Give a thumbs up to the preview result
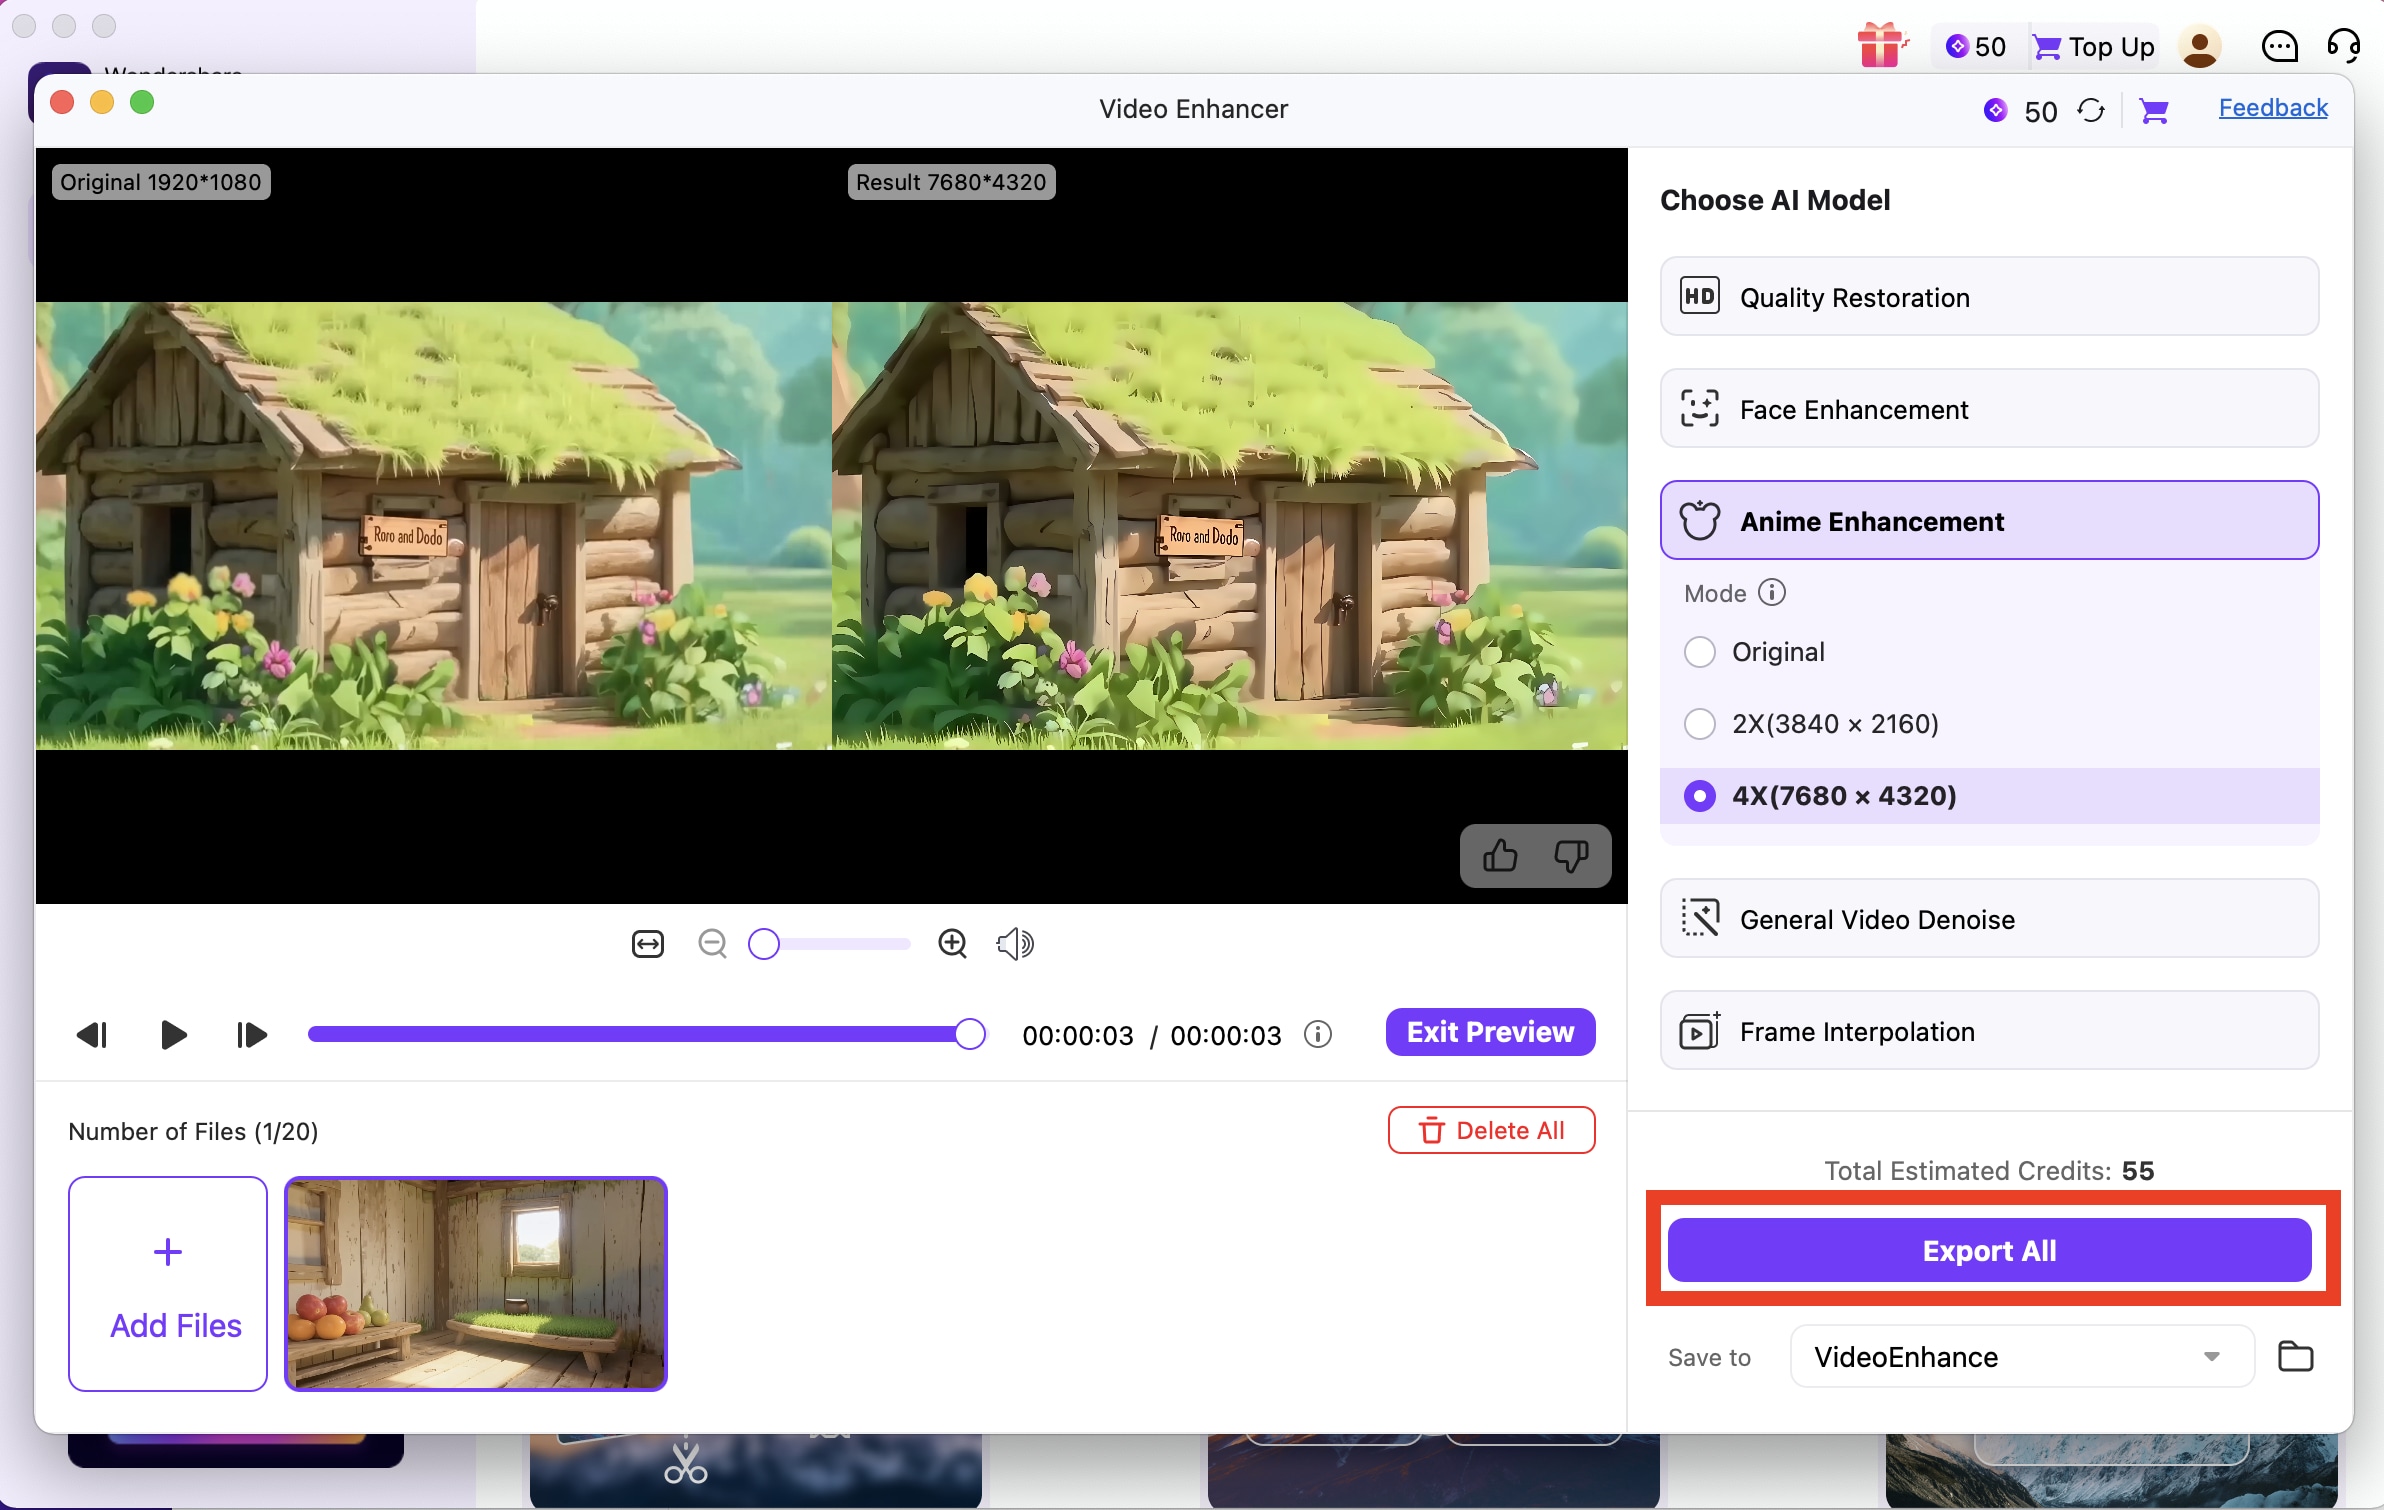The width and height of the screenshot is (2384, 1510). pos(1501,856)
